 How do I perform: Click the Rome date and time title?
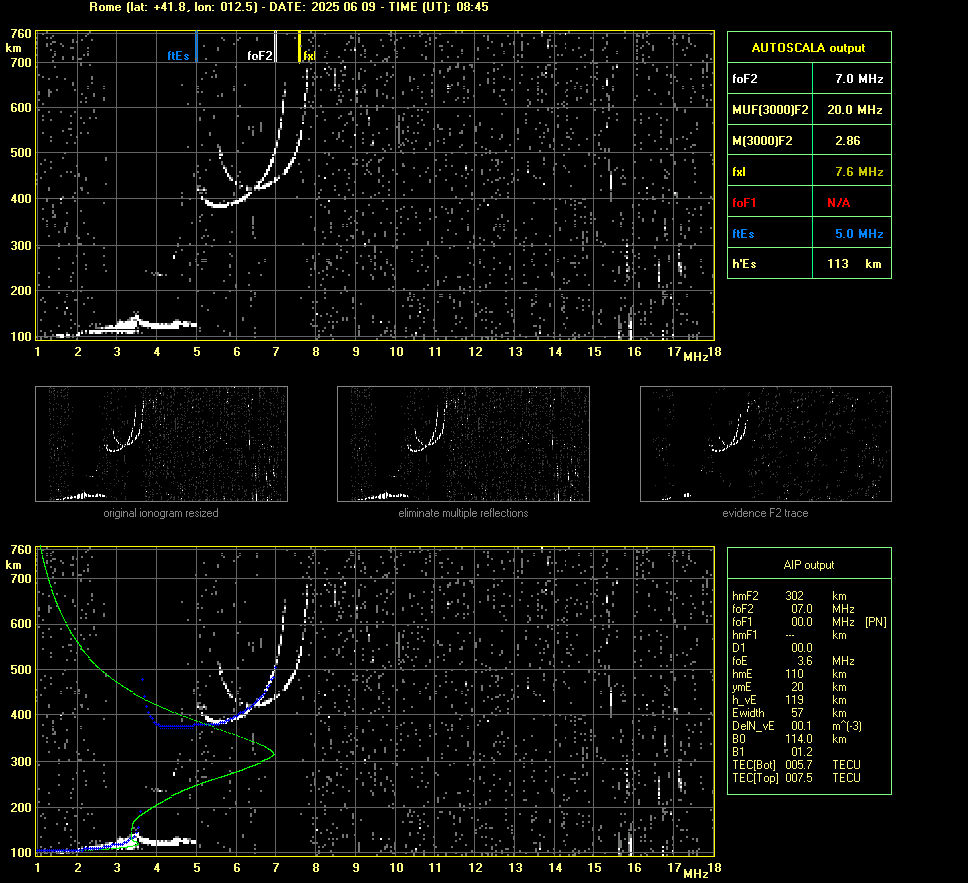pos(289,7)
